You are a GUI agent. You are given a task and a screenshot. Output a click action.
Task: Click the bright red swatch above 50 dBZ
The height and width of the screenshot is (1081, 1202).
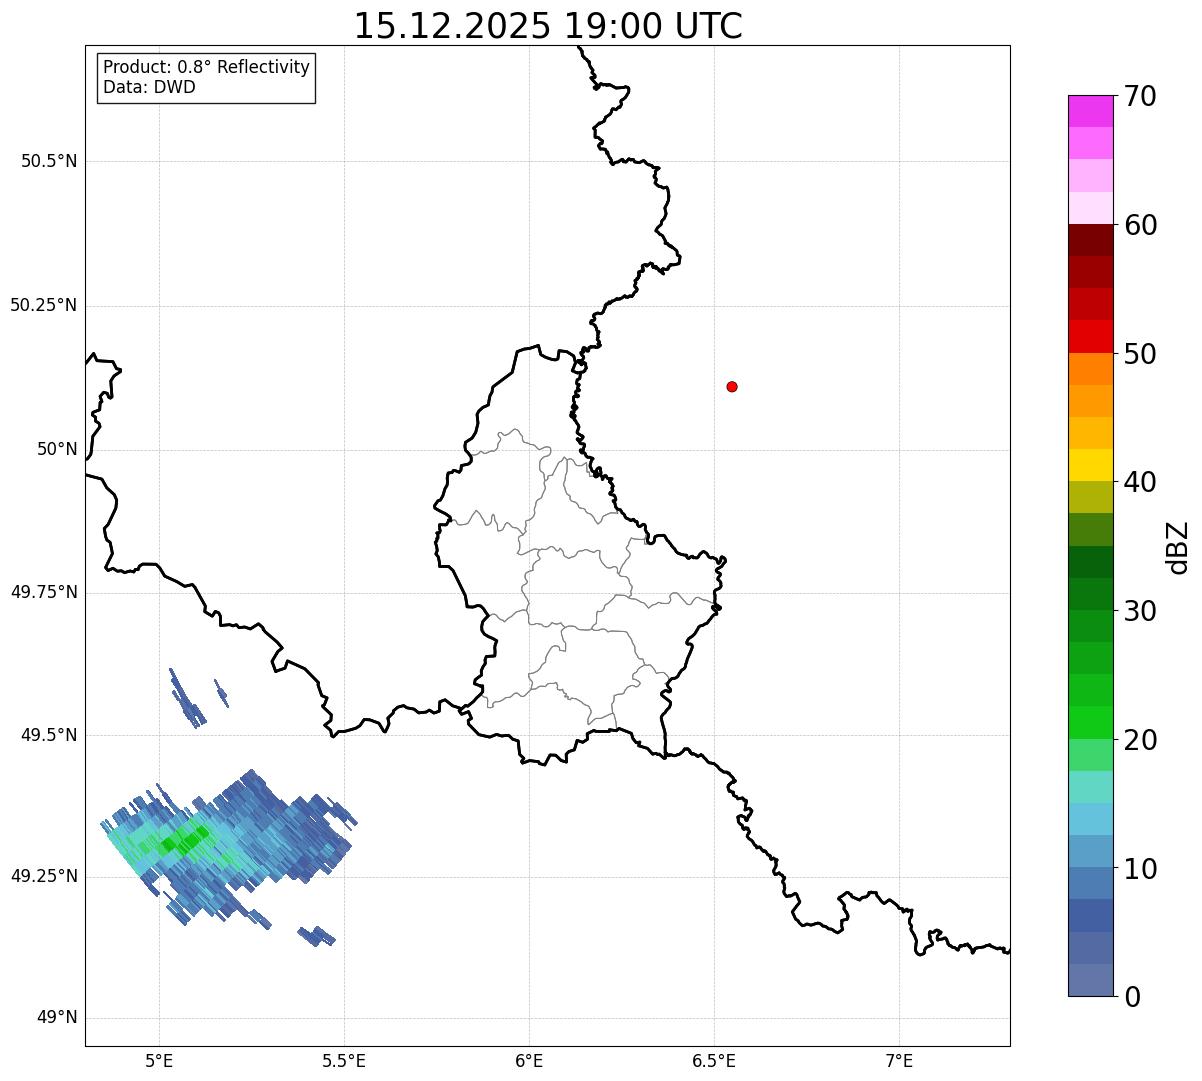[x=1090, y=336]
